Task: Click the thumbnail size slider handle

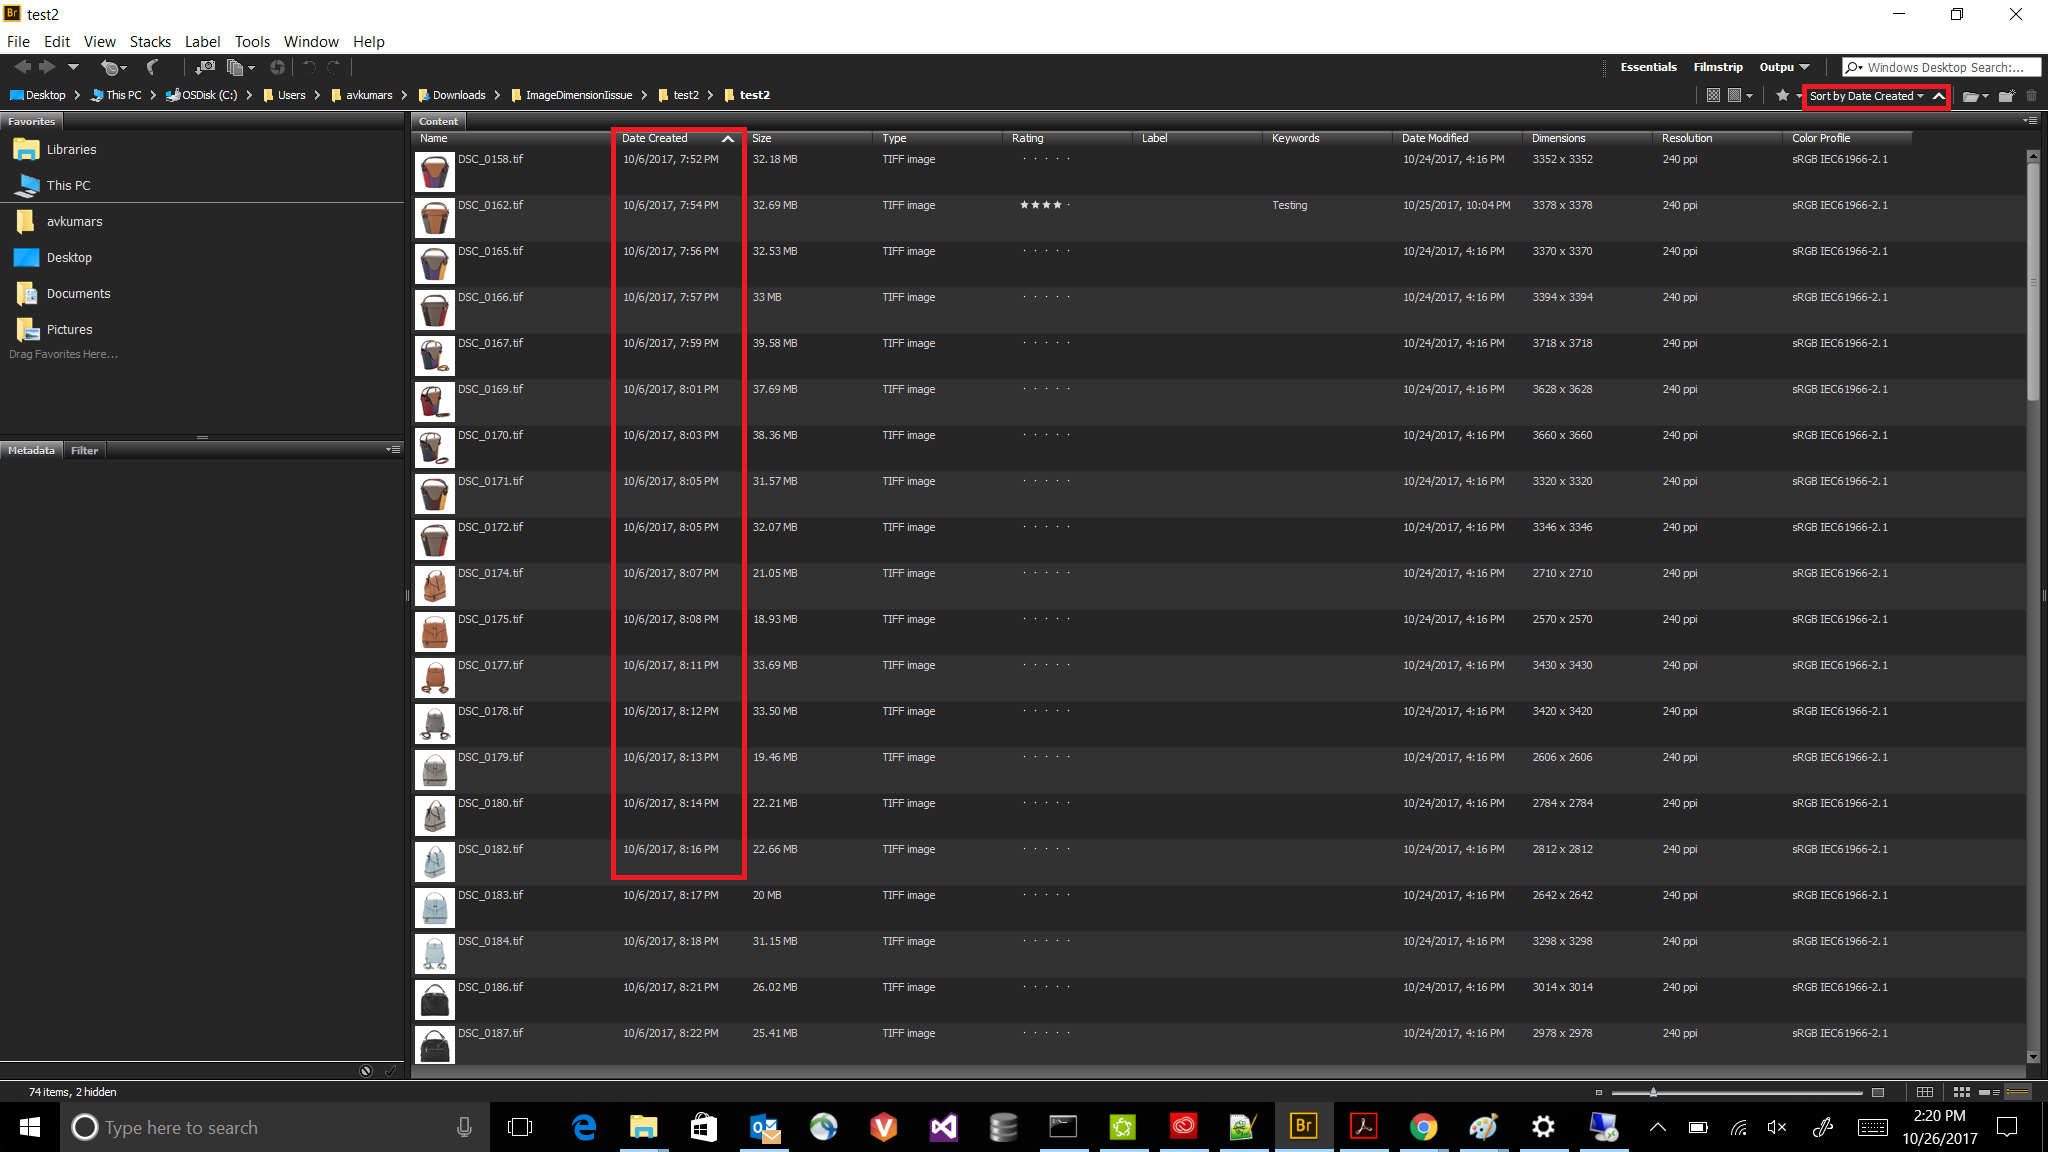Action: (1653, 1092)
